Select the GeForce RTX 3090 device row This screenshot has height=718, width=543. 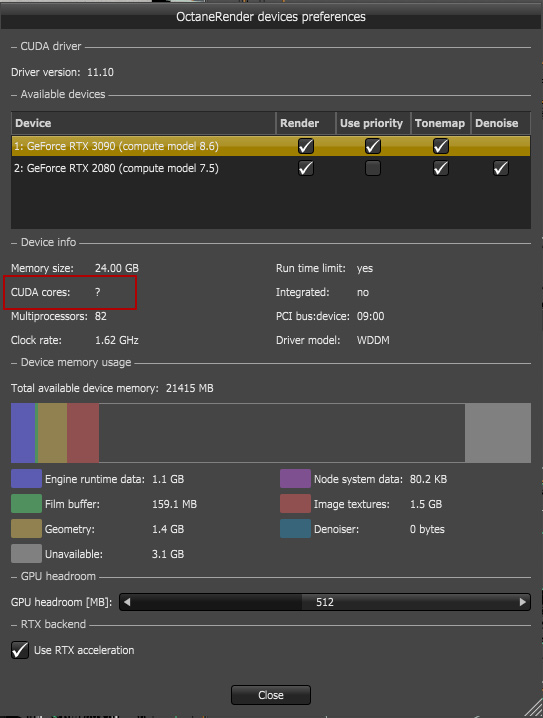point(271,146)
